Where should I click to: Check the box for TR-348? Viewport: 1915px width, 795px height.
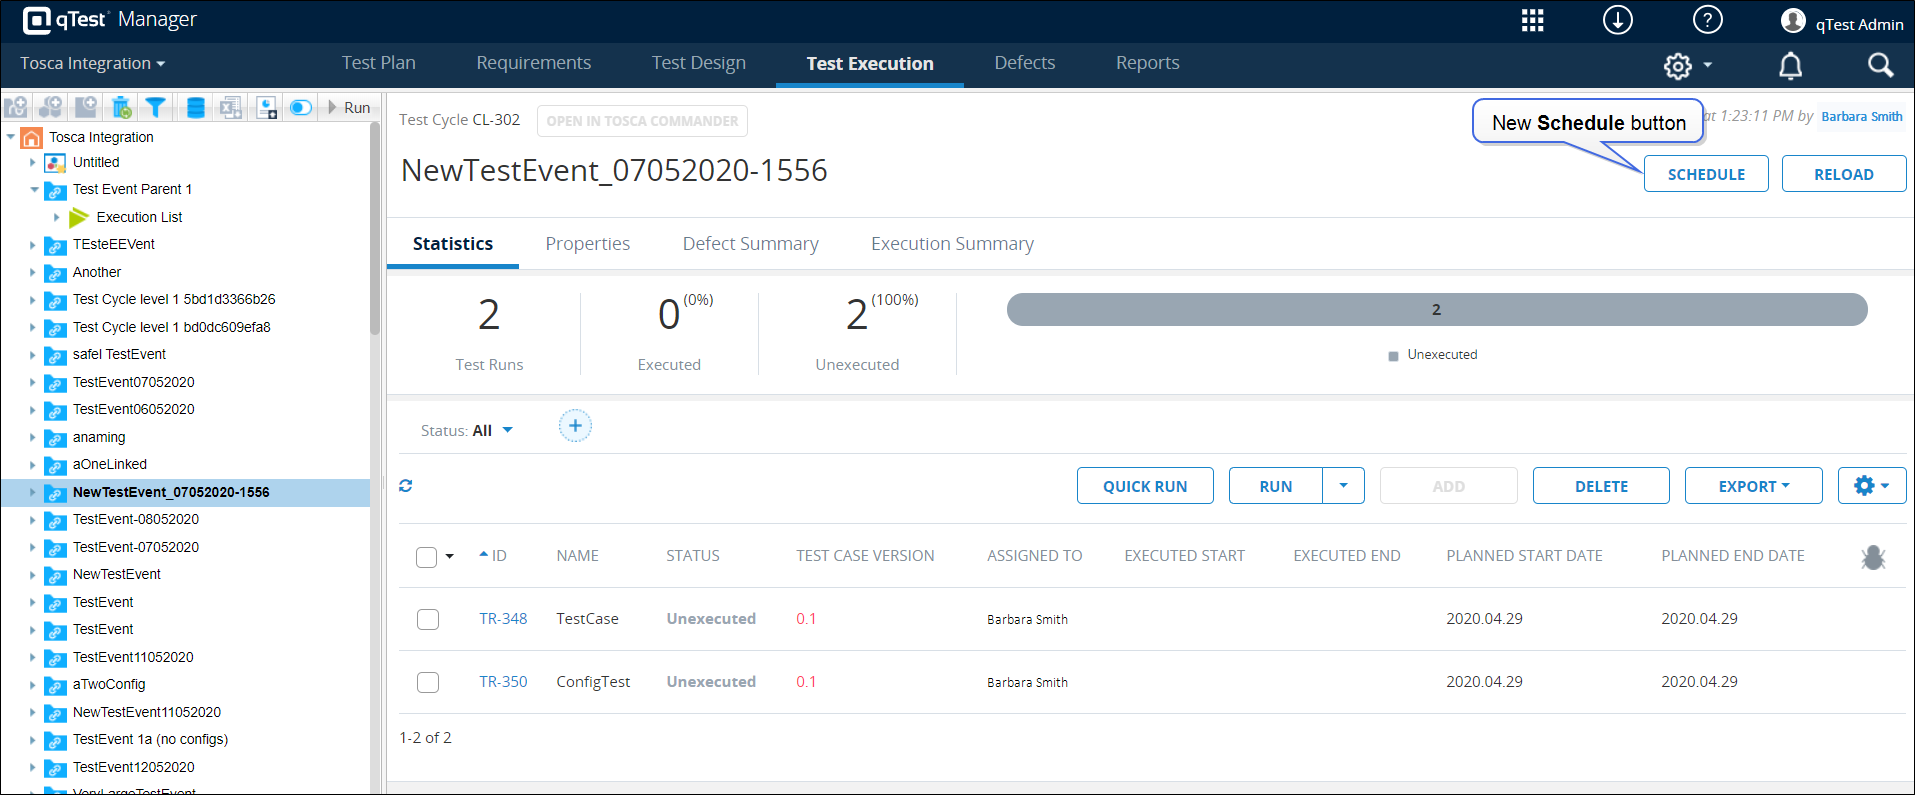pyautogui.click(x=428, y=619)
